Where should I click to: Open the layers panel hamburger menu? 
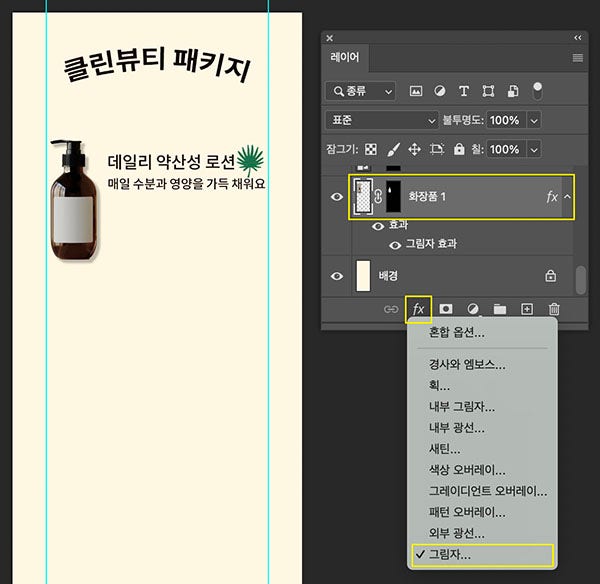click(577, 58)
